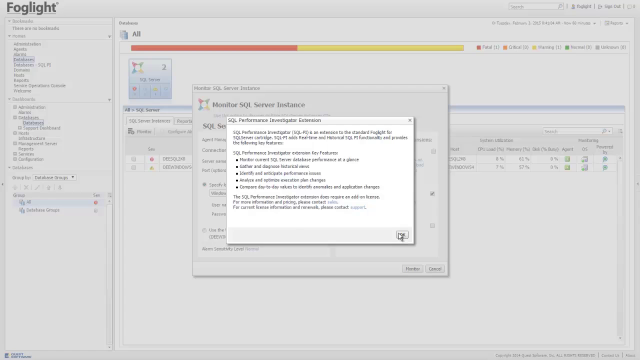Click Agent status icon of first row

coord(567,159)
